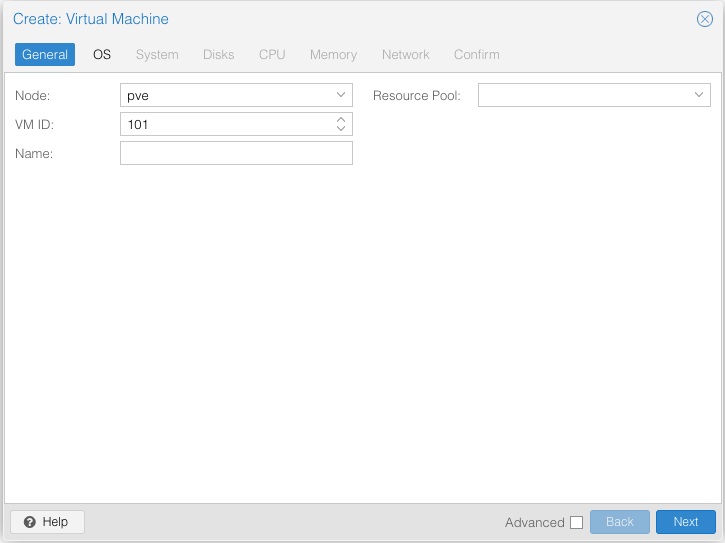Image resolution: width=725 pixels, height=543 pixels.
Task: Click the Advanced label text
Action: [x=535, y=522]
